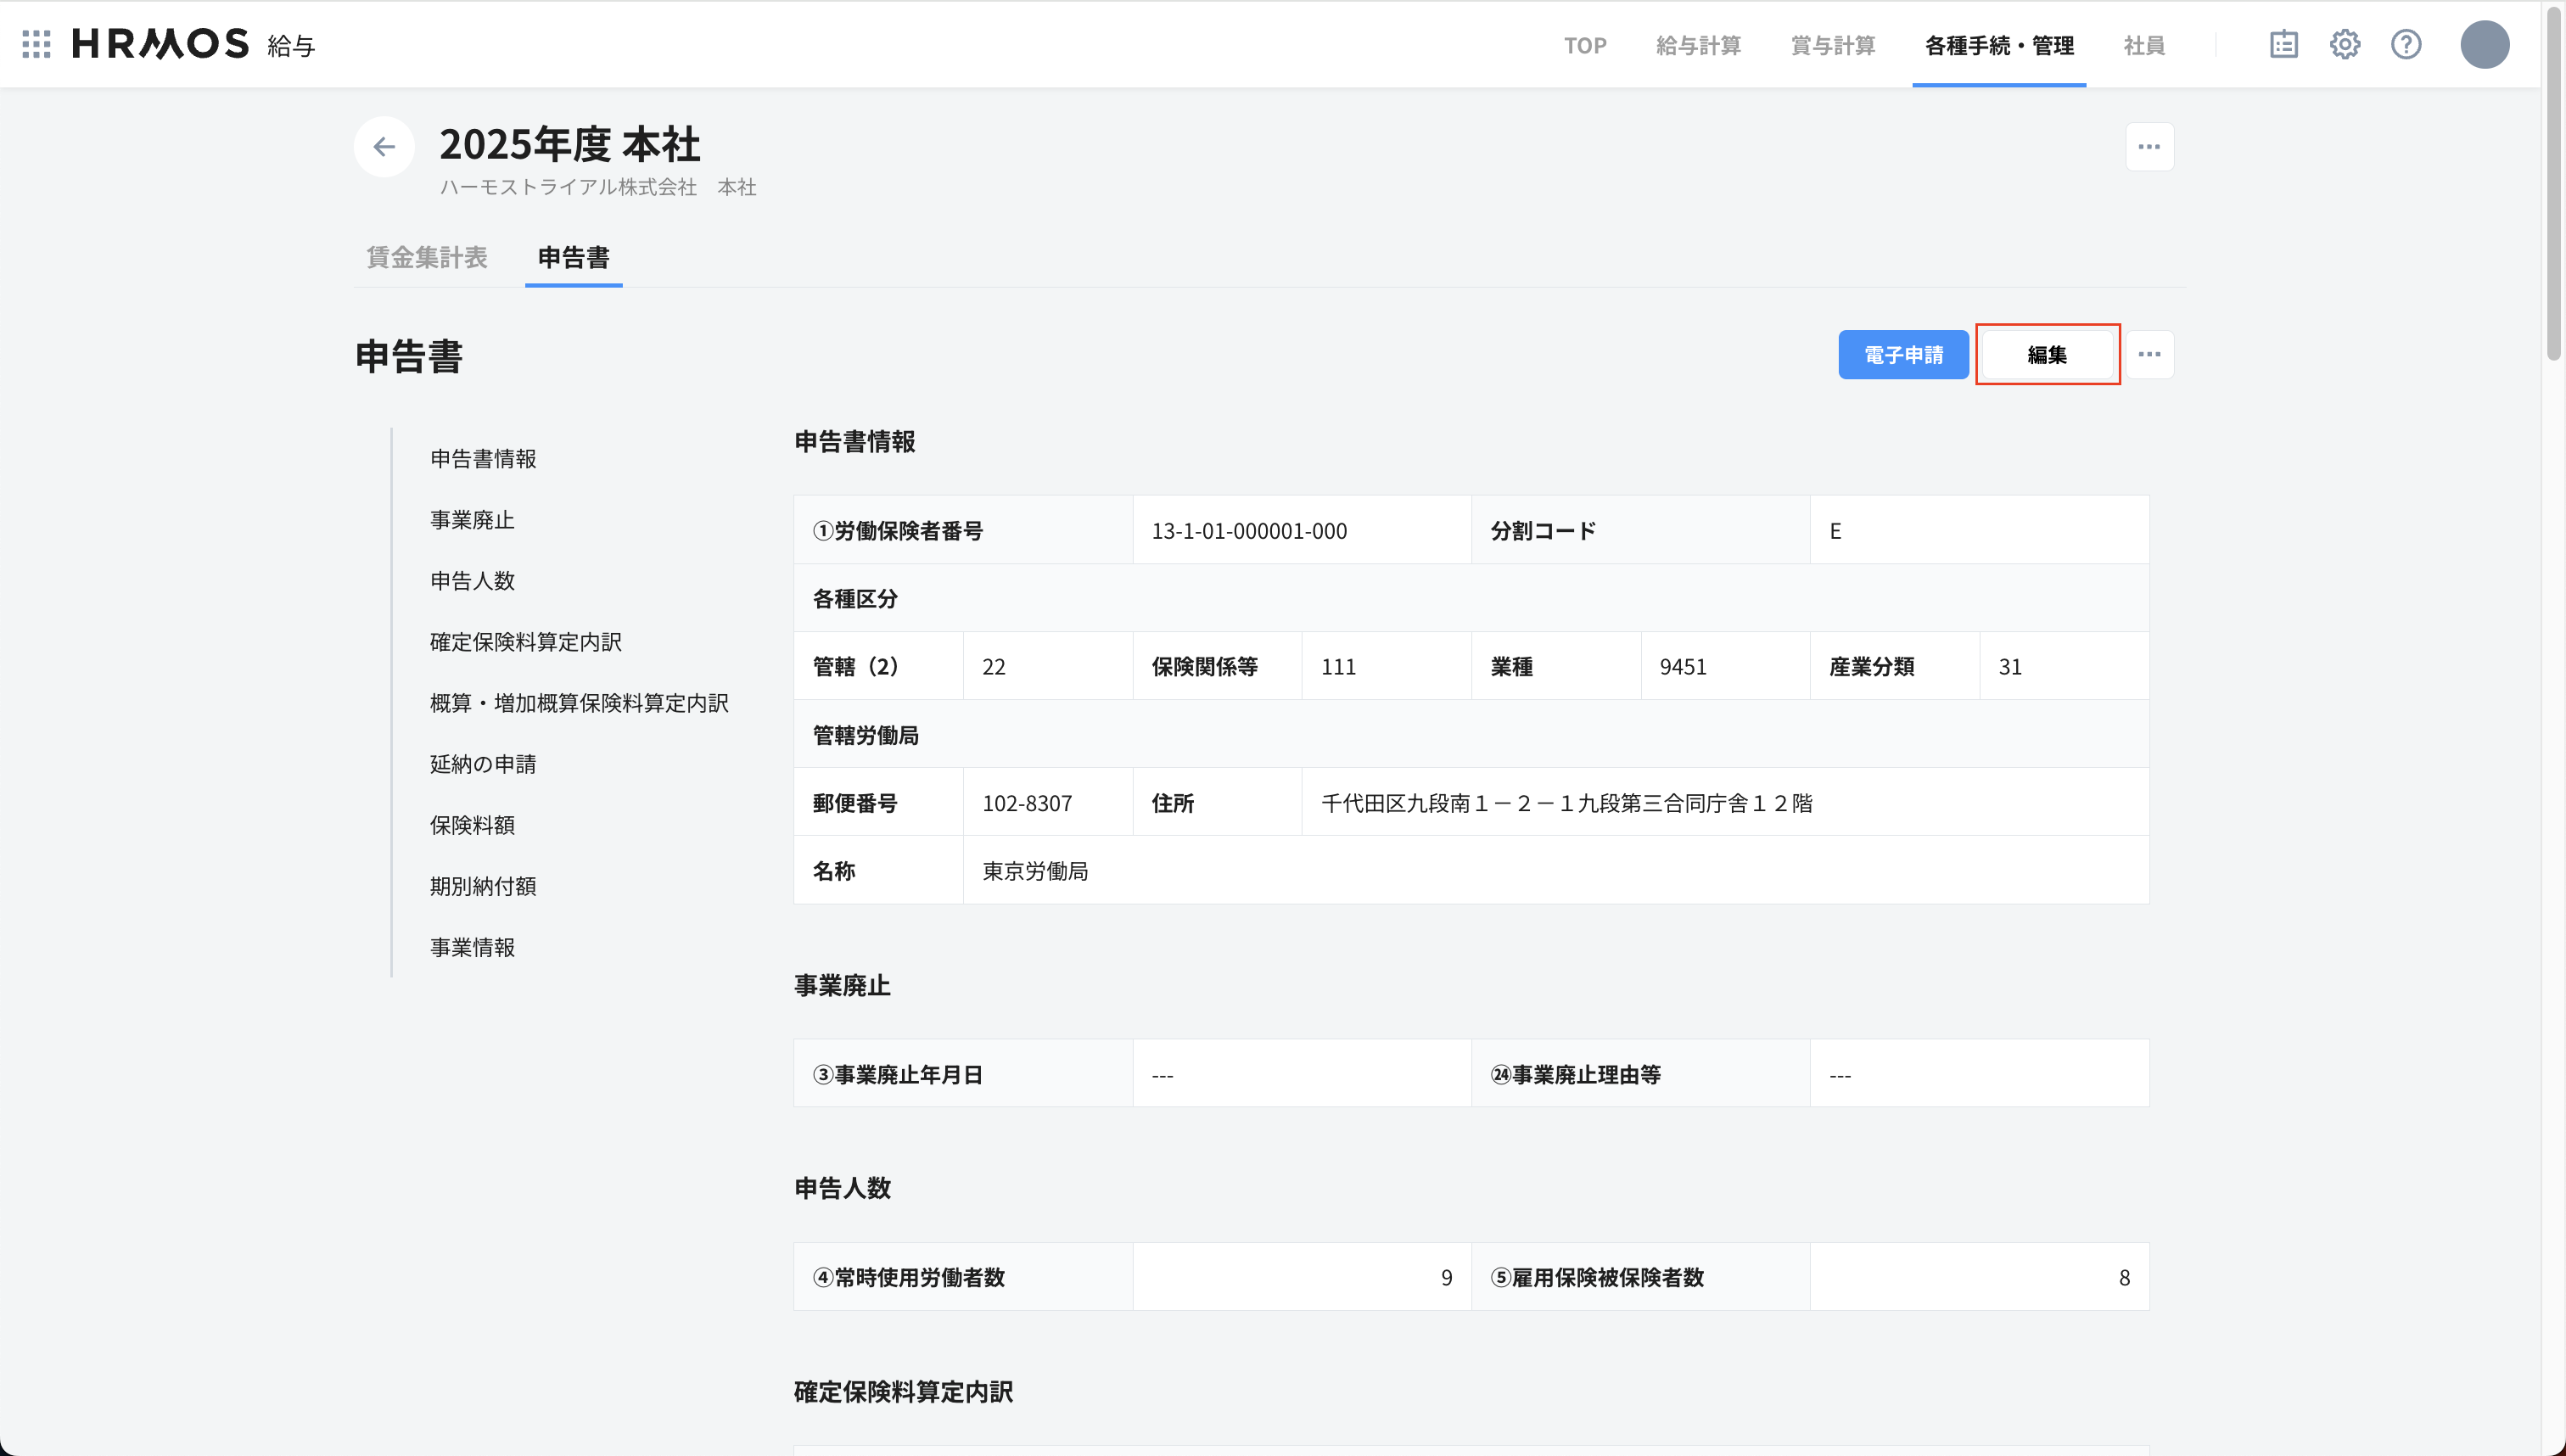Screen dimensions: 2566x1456
Task: Navigate to 各種手続・管理 menu
Action: [x=1998, y=46]
